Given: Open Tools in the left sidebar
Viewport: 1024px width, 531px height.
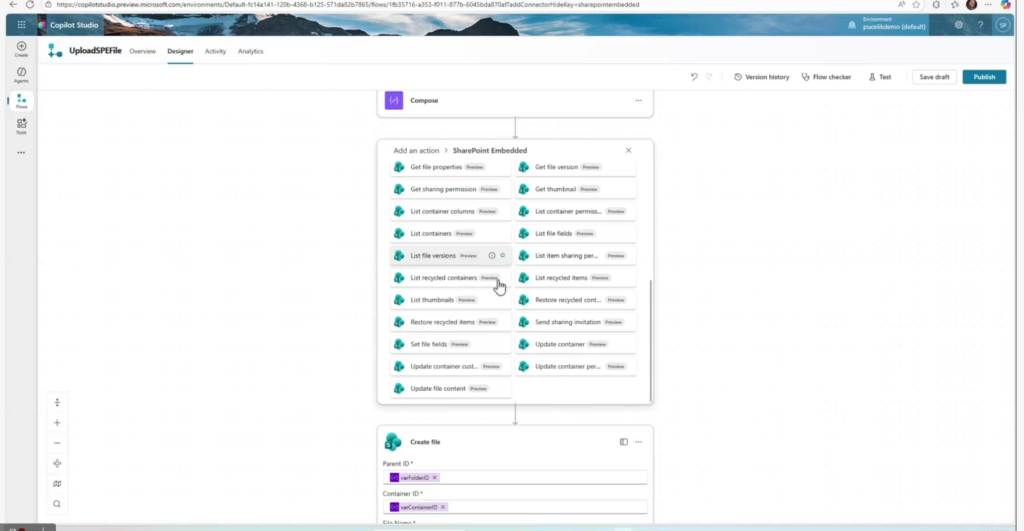Looking at the screenshot, I should tap(21, 126).
